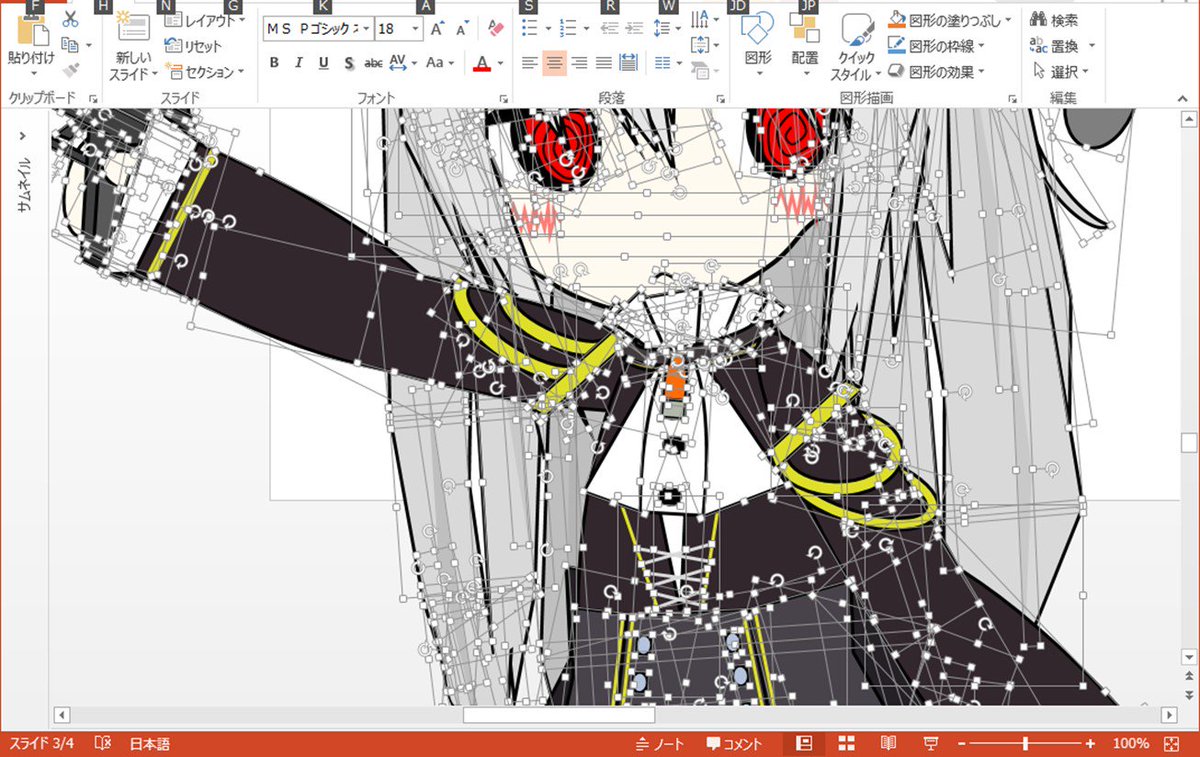
Task: Decrease the paragraph indent level
Action: (x=608, y=29)
